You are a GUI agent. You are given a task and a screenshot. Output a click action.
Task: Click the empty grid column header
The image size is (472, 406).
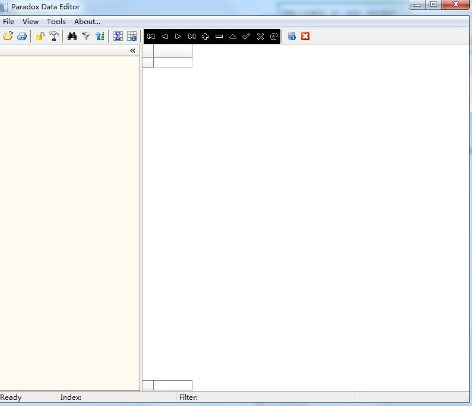[173, 51]
